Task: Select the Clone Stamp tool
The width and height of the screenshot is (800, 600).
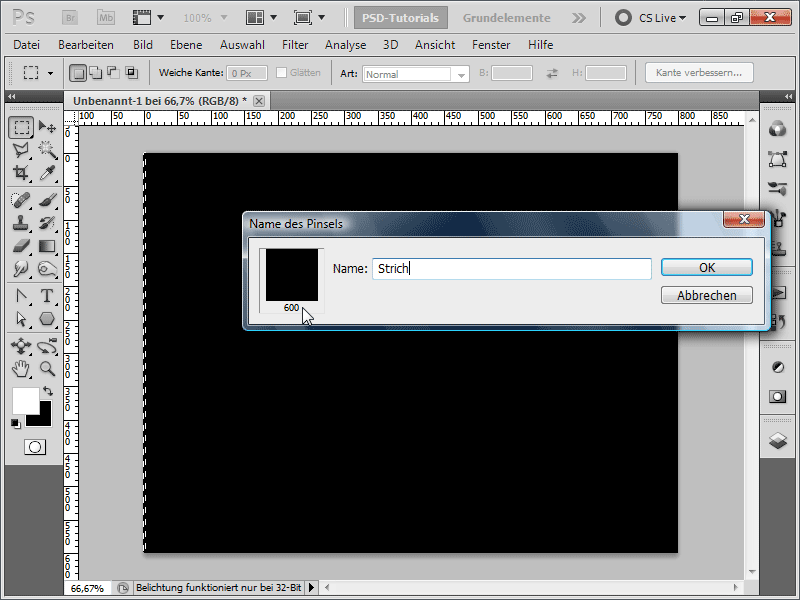Action: tap(21, 223)
